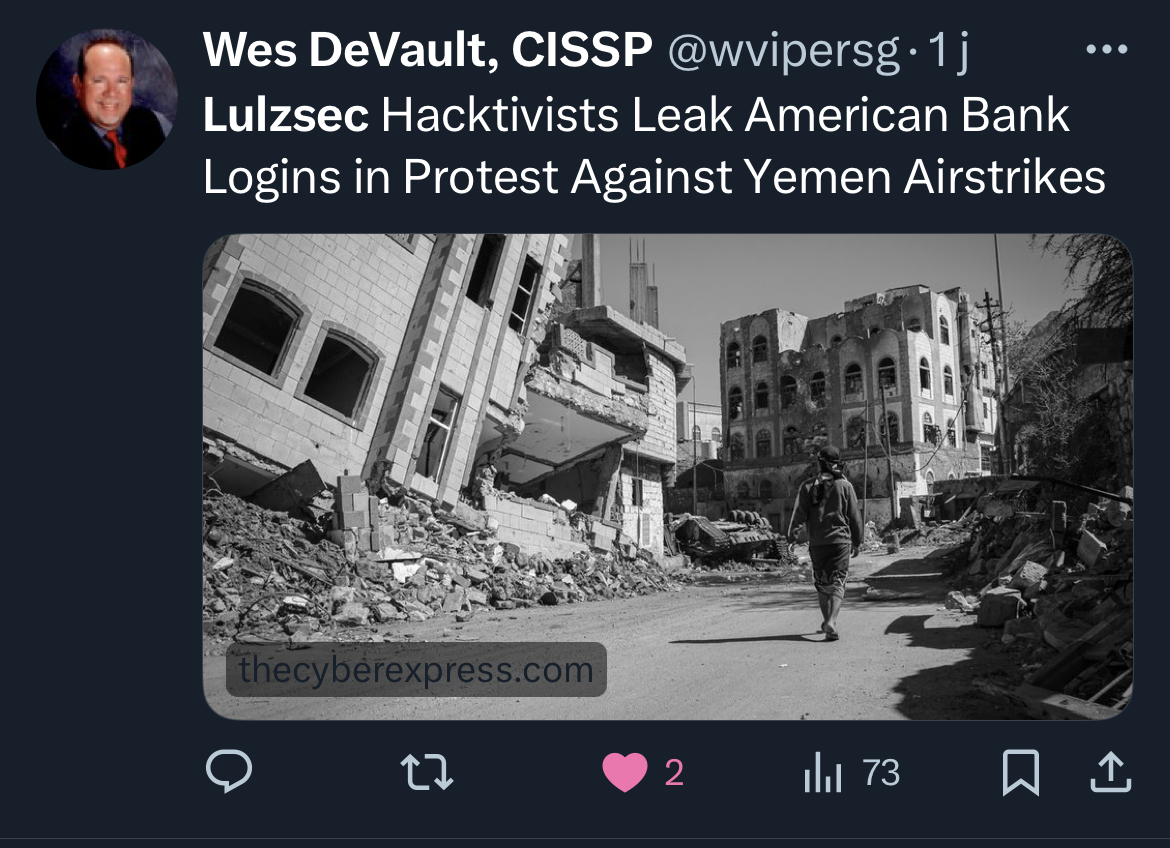Click the 73 views count
The width and height of the screenshot is (1170, 848).
tap(881, 773)
